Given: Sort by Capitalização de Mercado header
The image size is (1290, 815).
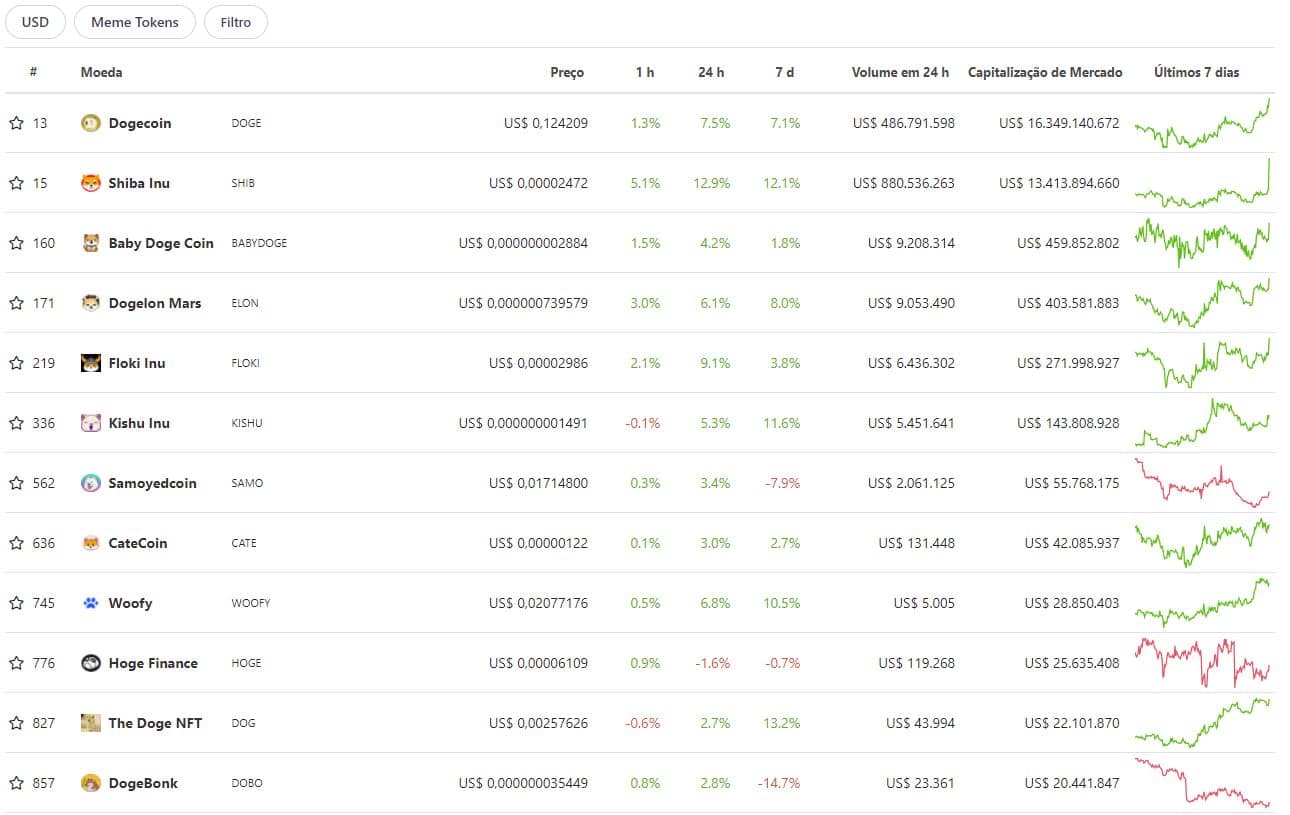Looking at the screenshot, I should click(x=1045, y=72).
